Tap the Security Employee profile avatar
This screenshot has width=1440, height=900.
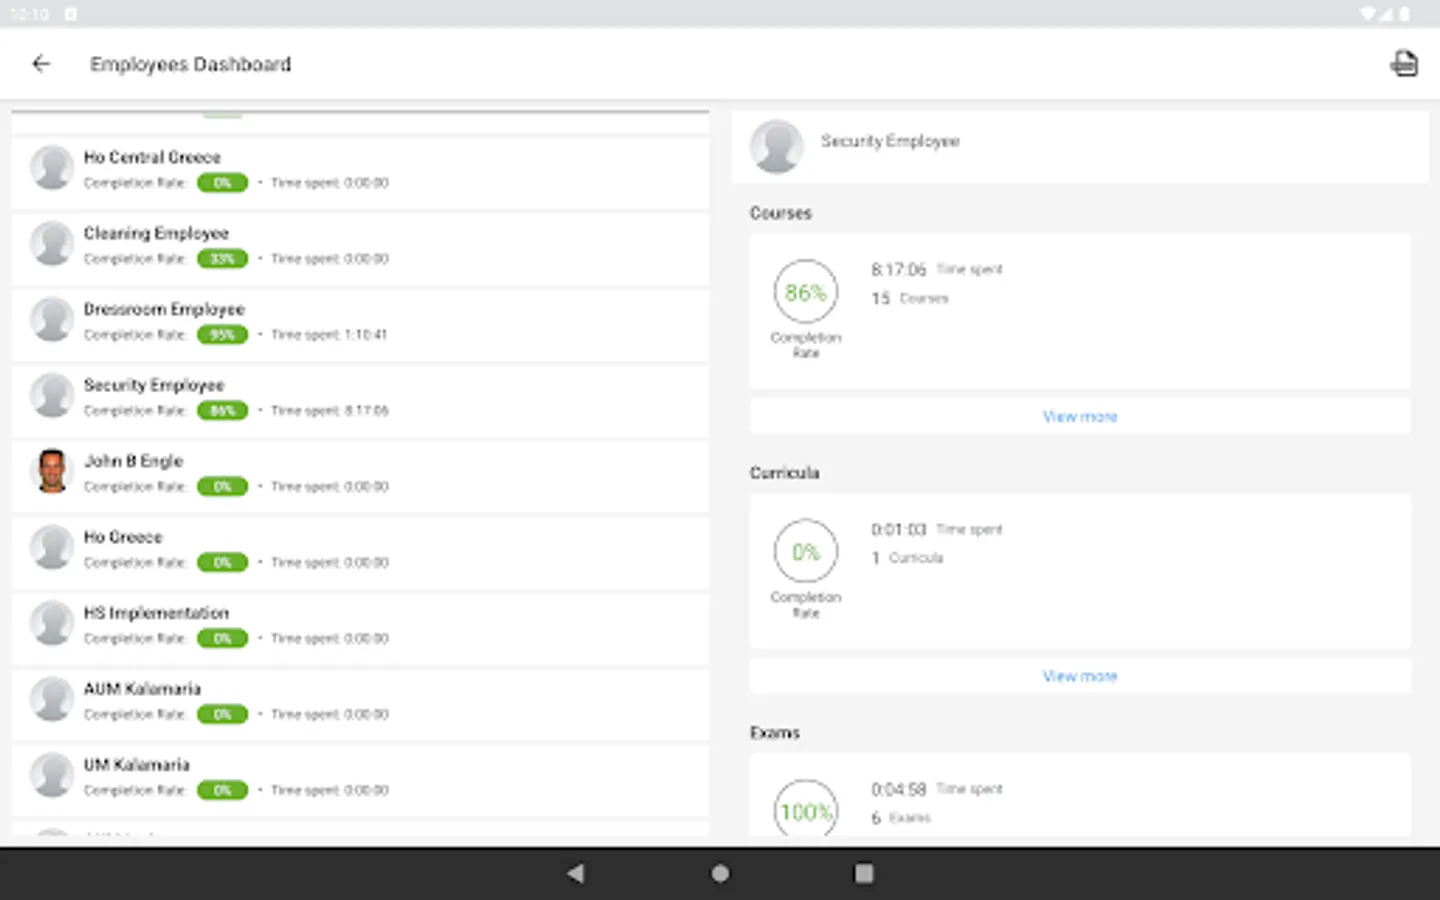777,146
